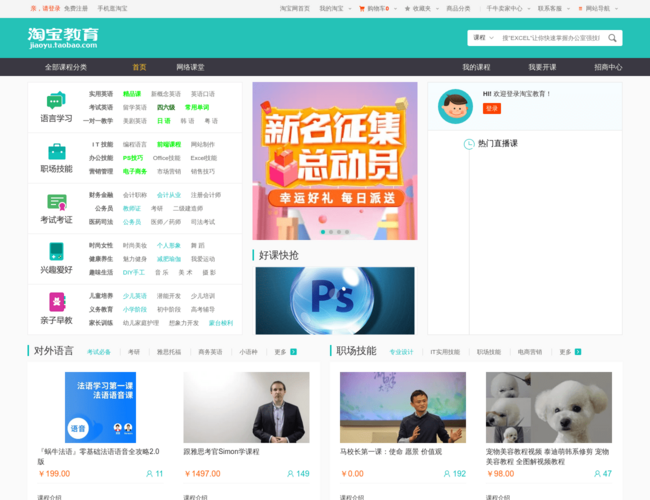Screen dimensions: 650x500
Task: Click the 「蜗牛法语」零基础法语语音全攻略 title
Action: pyautogui.click(x=99, y=456)
